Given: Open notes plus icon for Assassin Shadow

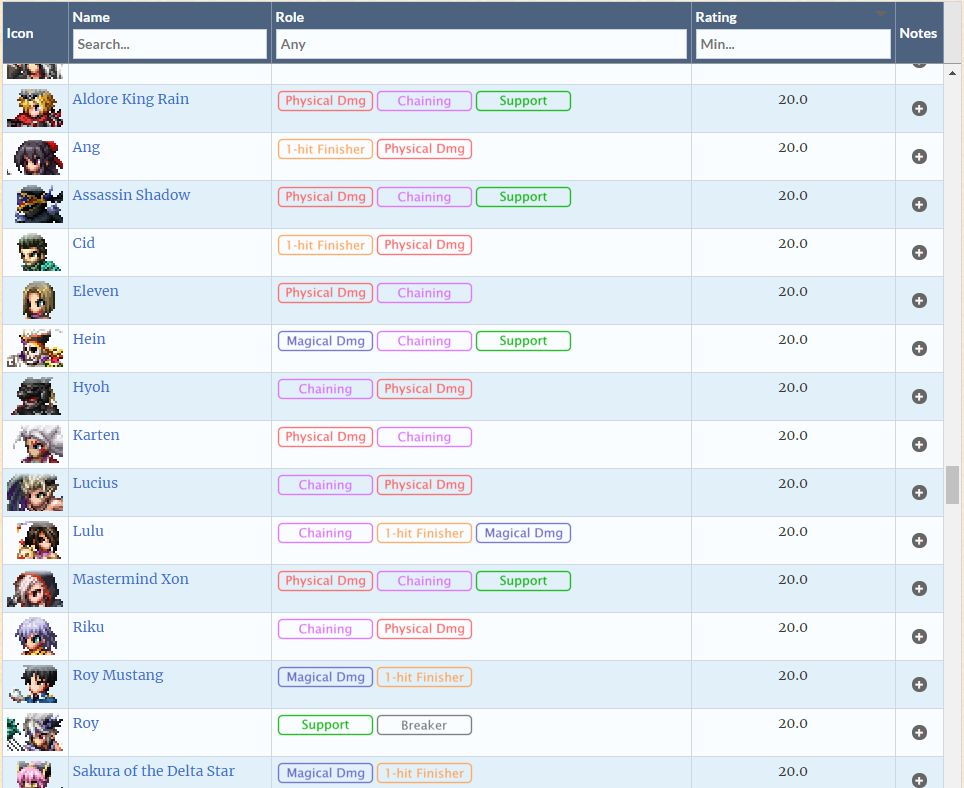Looking at the screenshot, I should [x=919, y=205].
